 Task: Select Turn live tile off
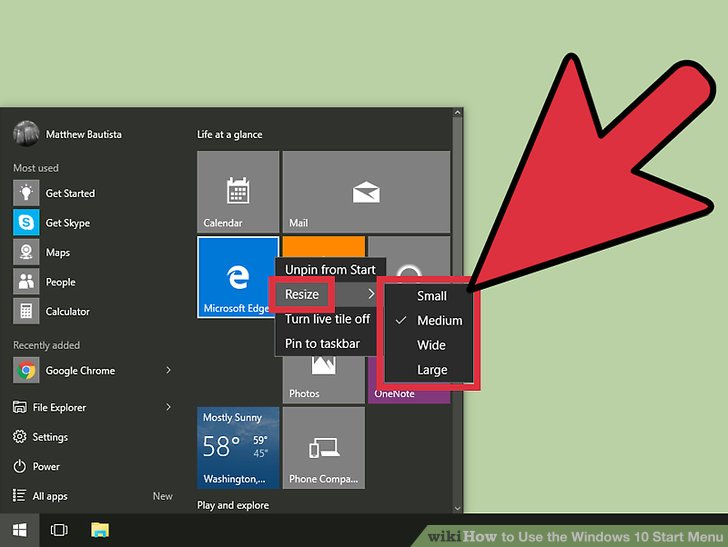click(x=327, y=319)
